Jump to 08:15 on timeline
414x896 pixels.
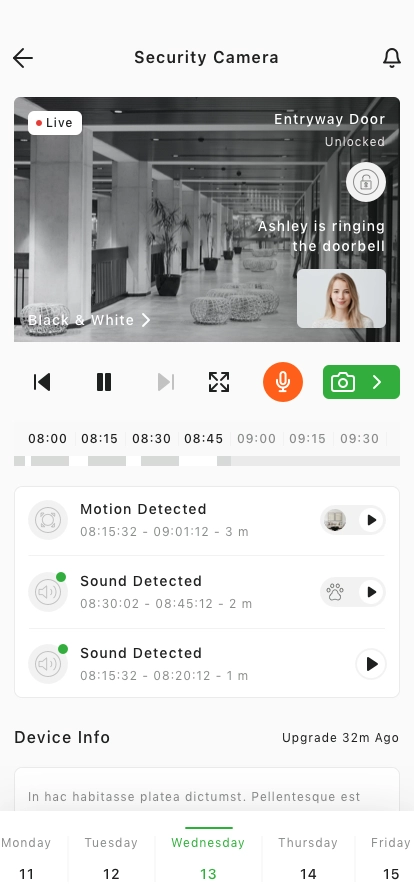(x=99, y=439)
